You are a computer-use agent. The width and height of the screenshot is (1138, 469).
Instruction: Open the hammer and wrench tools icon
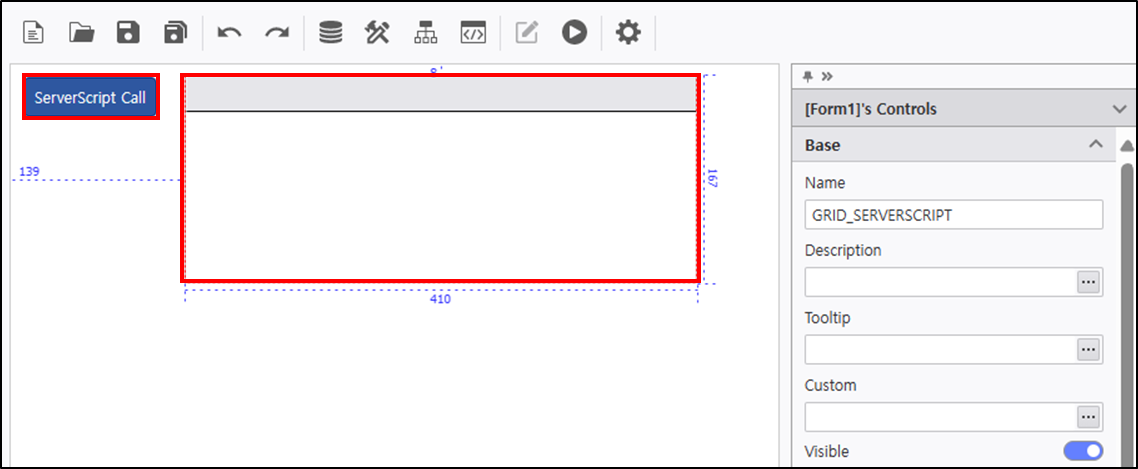[377, 33]
